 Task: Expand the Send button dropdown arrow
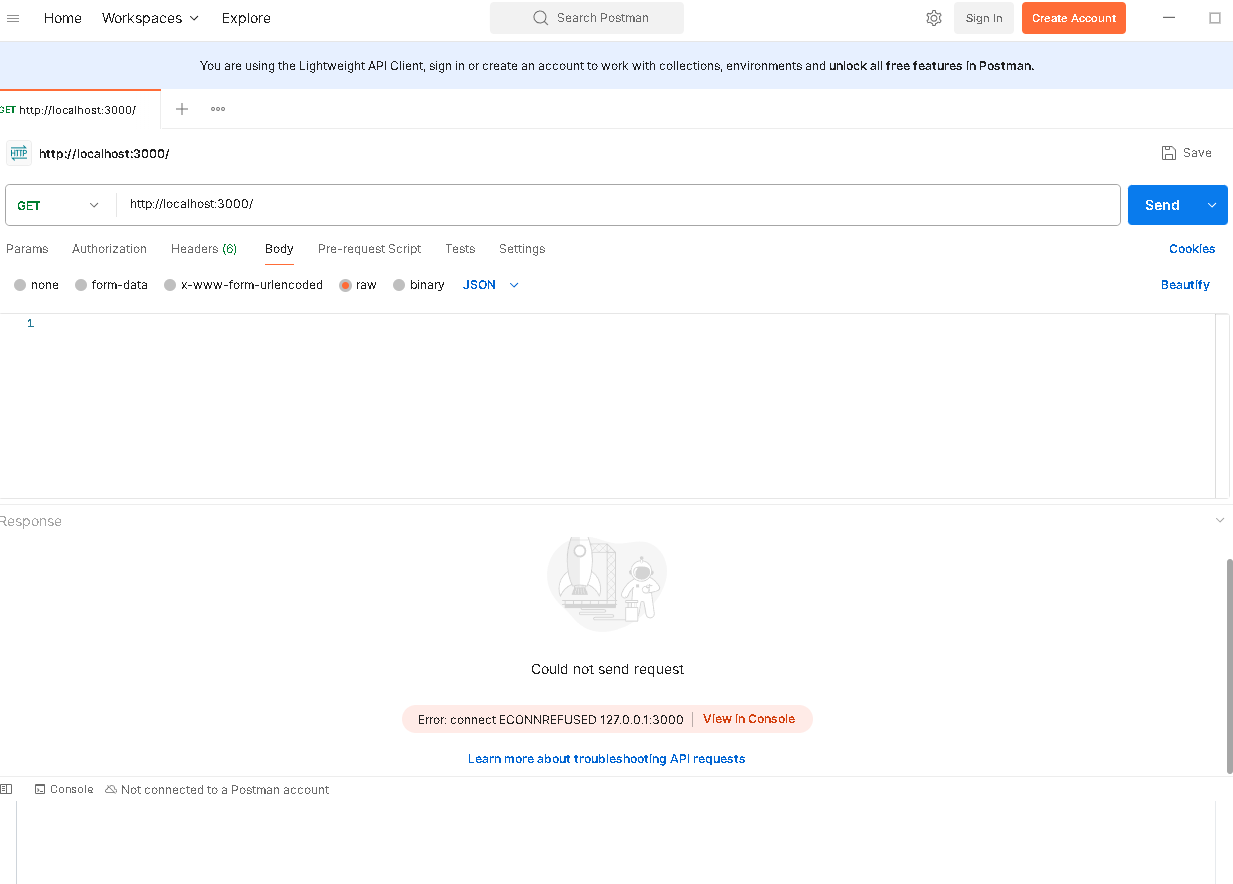pos(1212,205)
